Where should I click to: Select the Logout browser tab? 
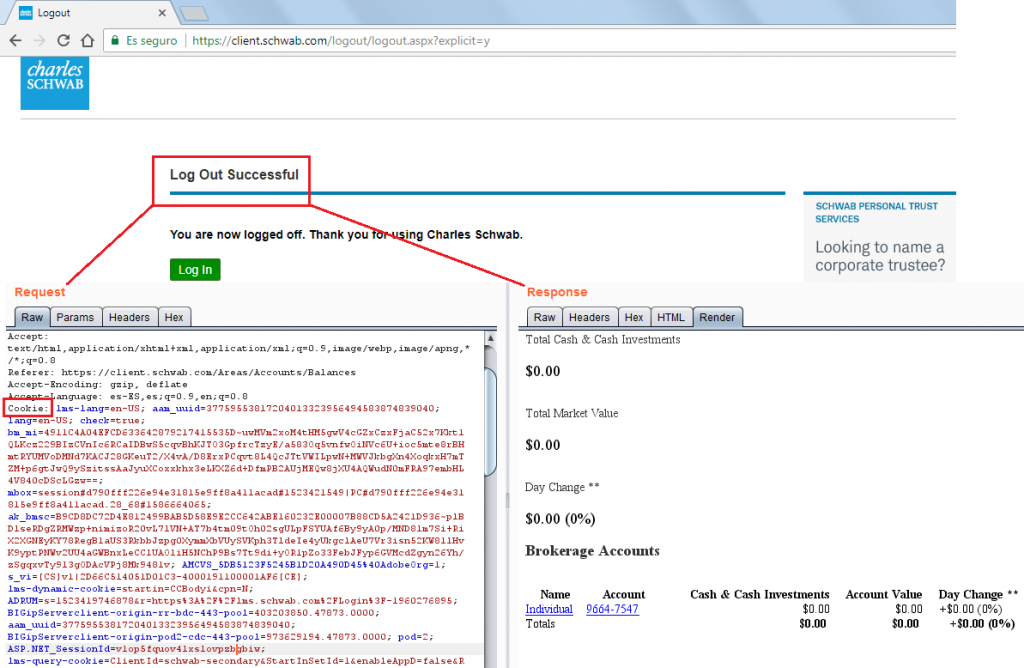click(91, 12)
